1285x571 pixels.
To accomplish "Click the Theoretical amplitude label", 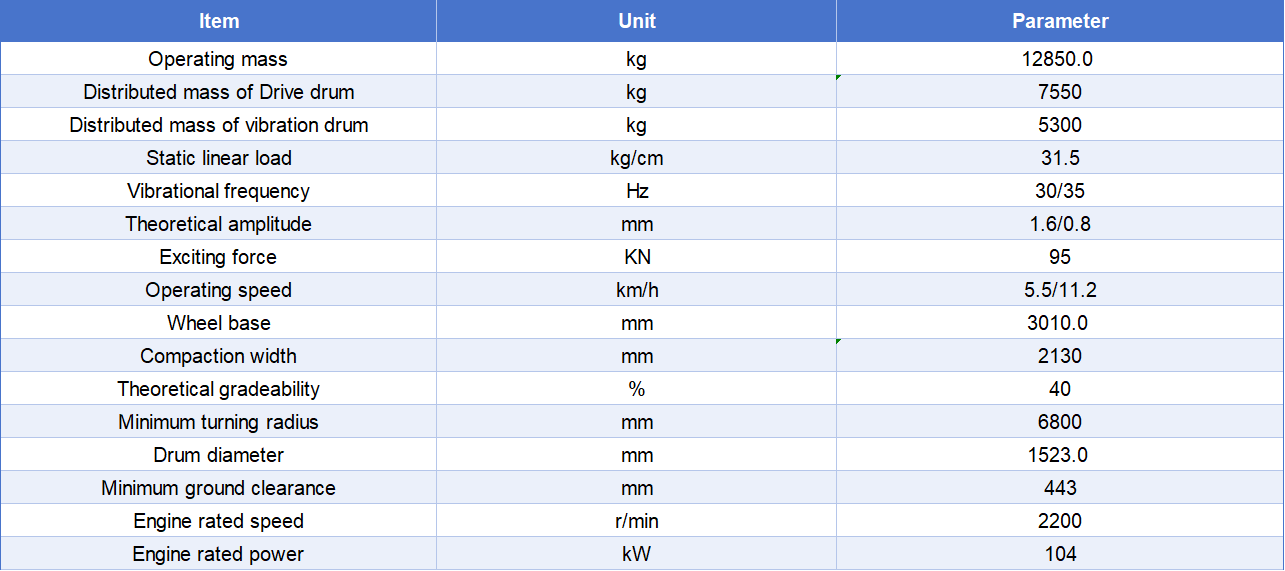I will click(218, 224).
